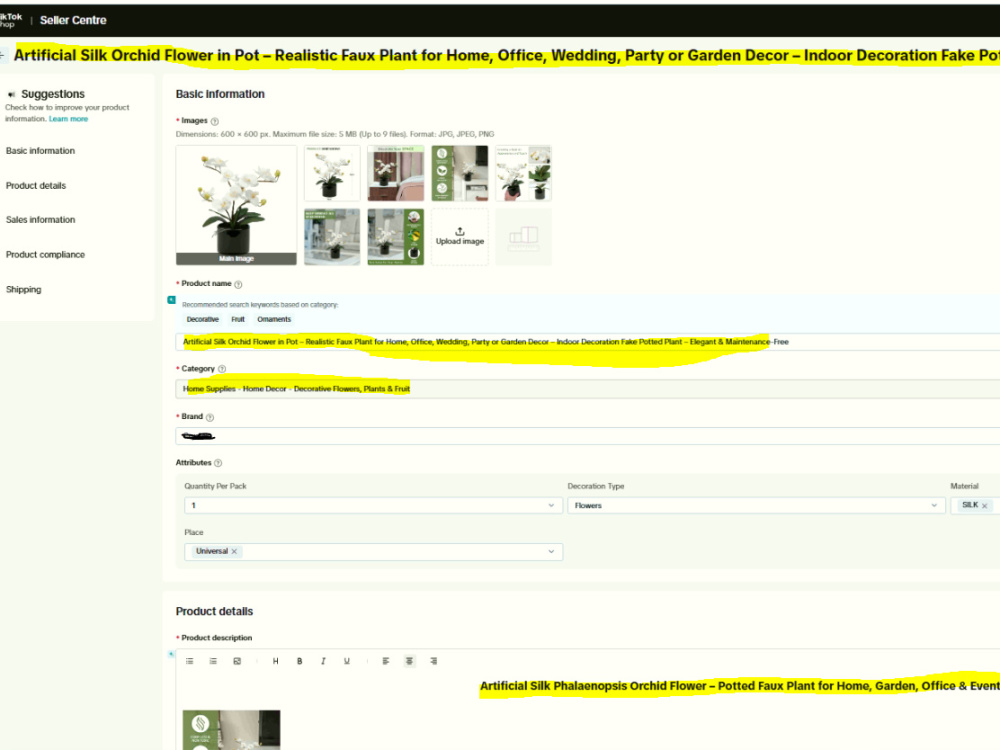
Task: Align description text to the left
Action: coord(386,661)
